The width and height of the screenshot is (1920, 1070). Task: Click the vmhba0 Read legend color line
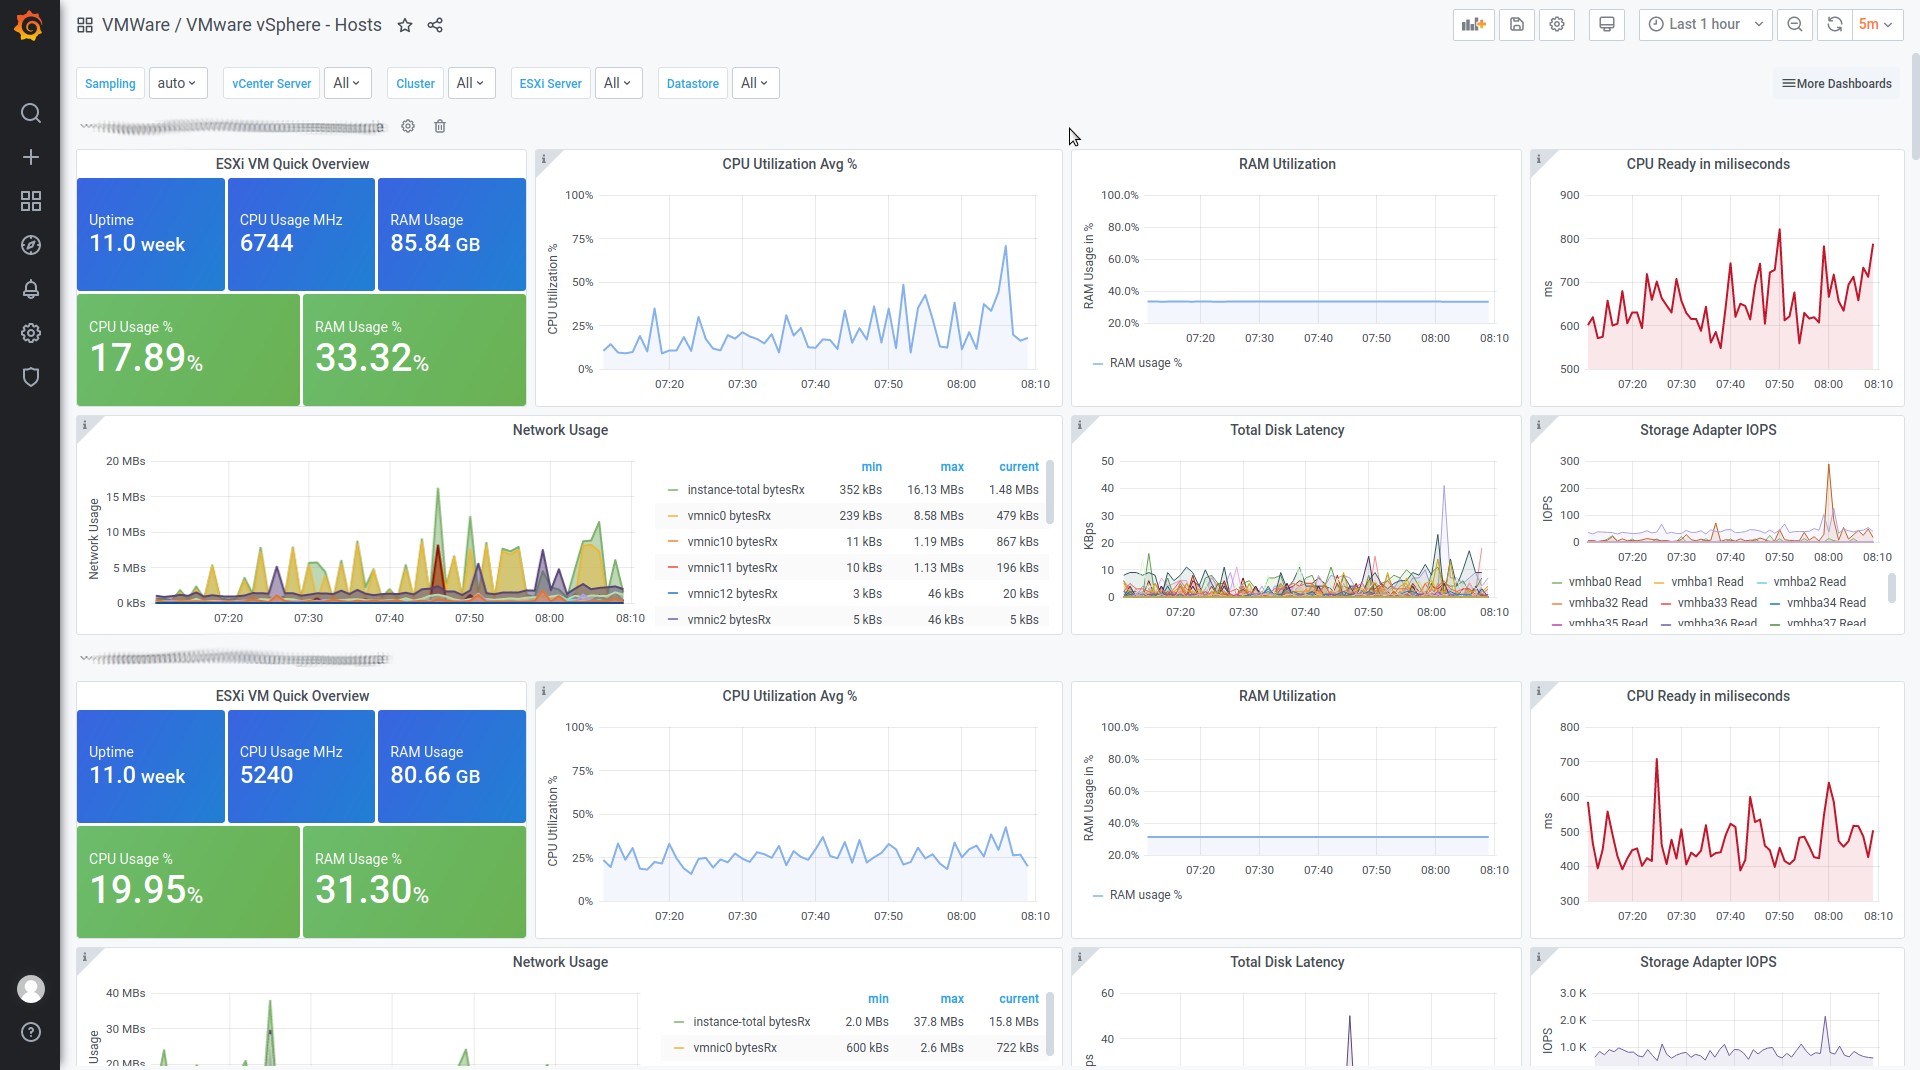pyautogui.click(x=1557, y=582)
